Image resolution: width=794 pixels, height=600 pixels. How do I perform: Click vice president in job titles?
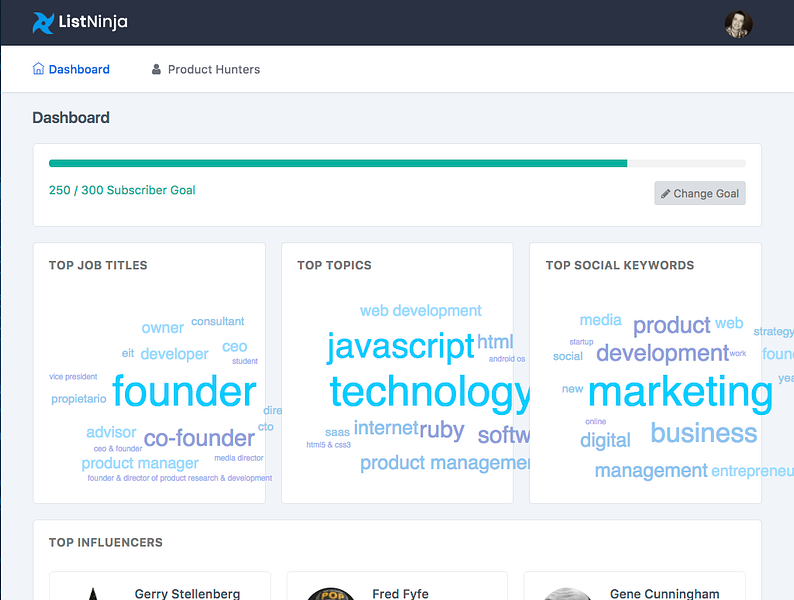(x=73, y=376)
